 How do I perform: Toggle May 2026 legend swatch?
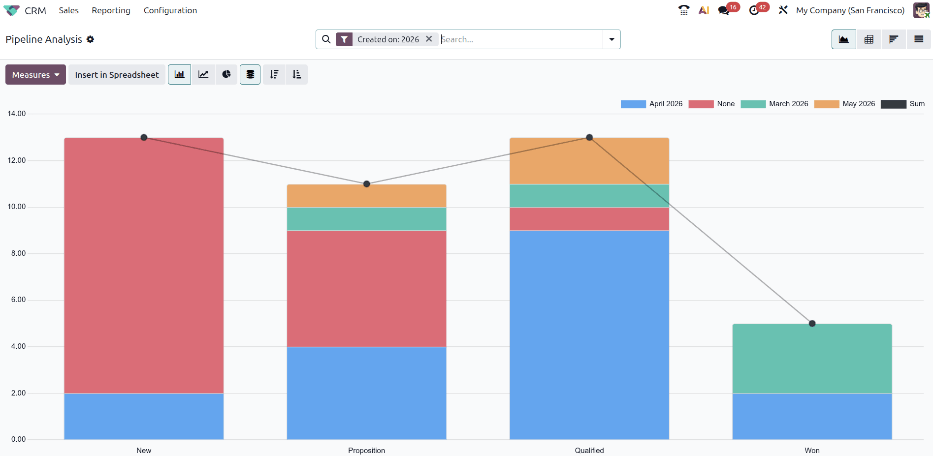(x=826, y=104)
